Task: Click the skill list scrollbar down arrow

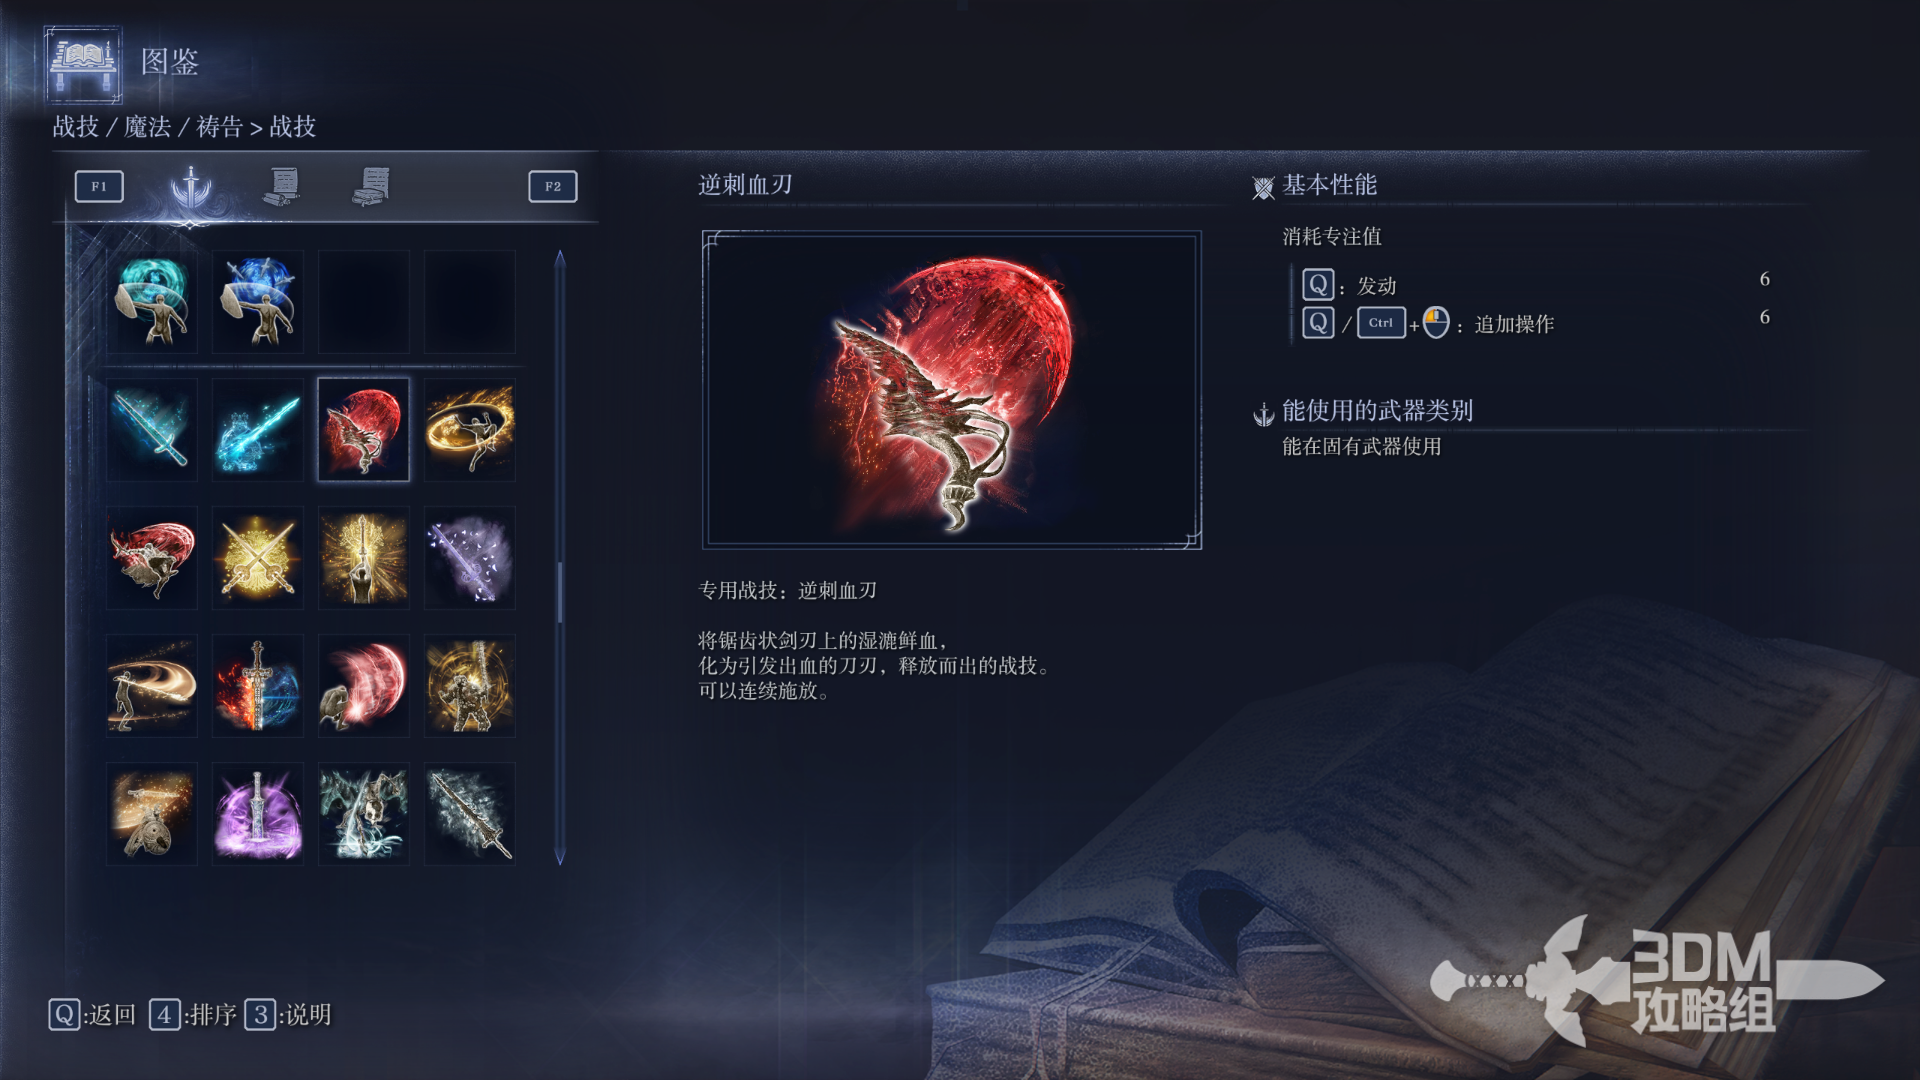Action: [560, 857]
